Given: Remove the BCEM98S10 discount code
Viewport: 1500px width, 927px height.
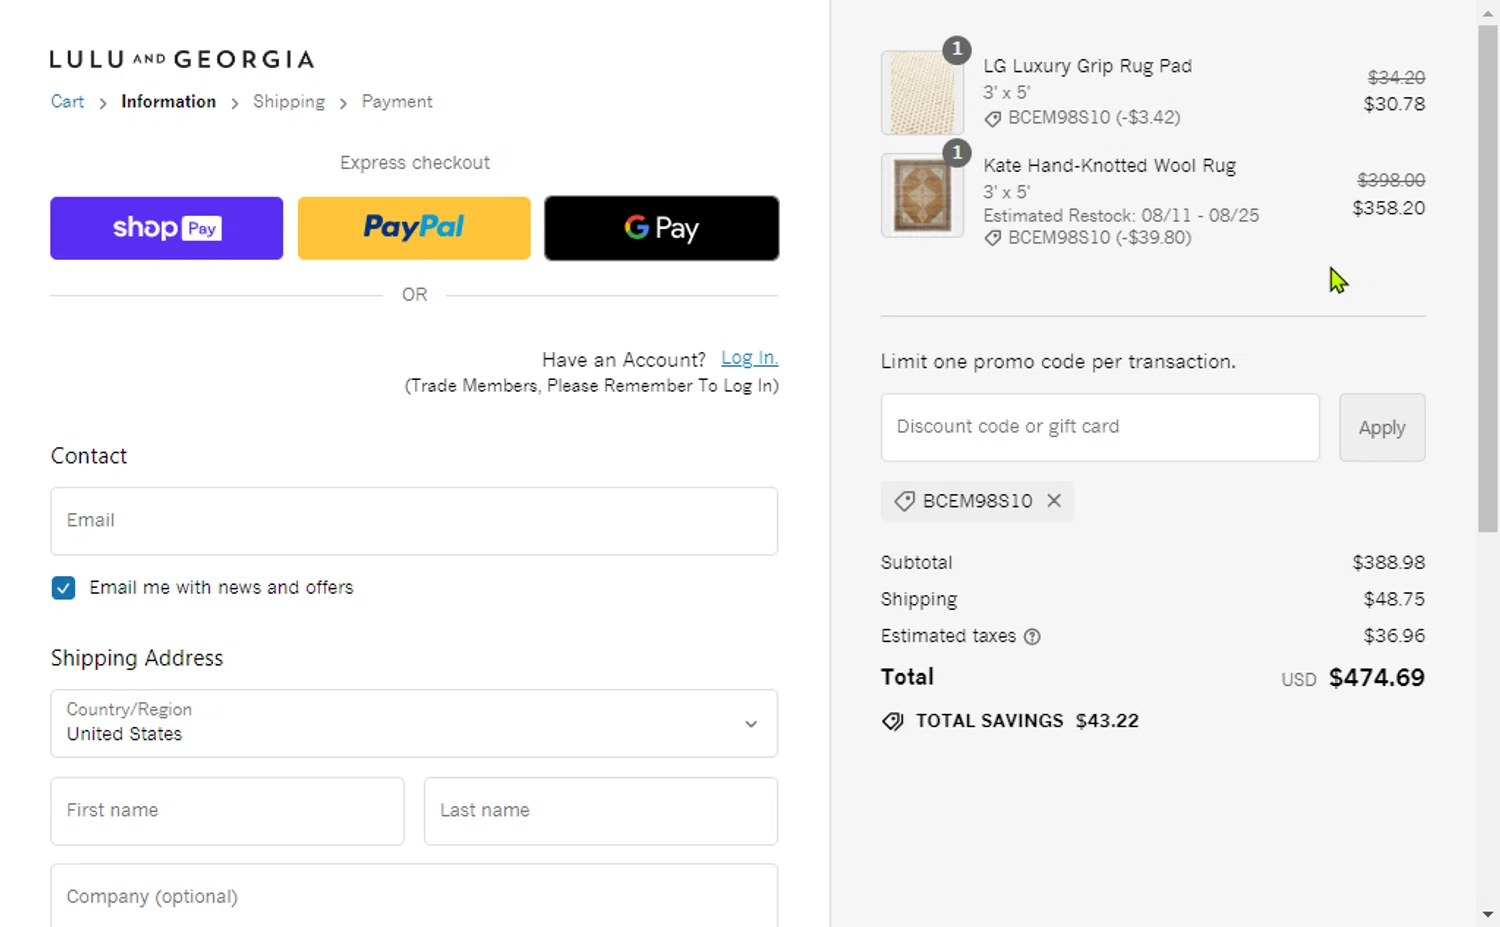Looking at the screenshot, I should (x=1054, y=501).
